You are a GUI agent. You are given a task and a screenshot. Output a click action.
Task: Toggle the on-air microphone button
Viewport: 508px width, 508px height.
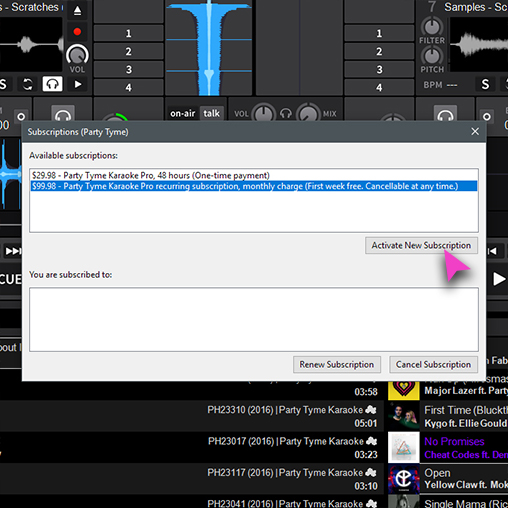click(x=182, y=113)
